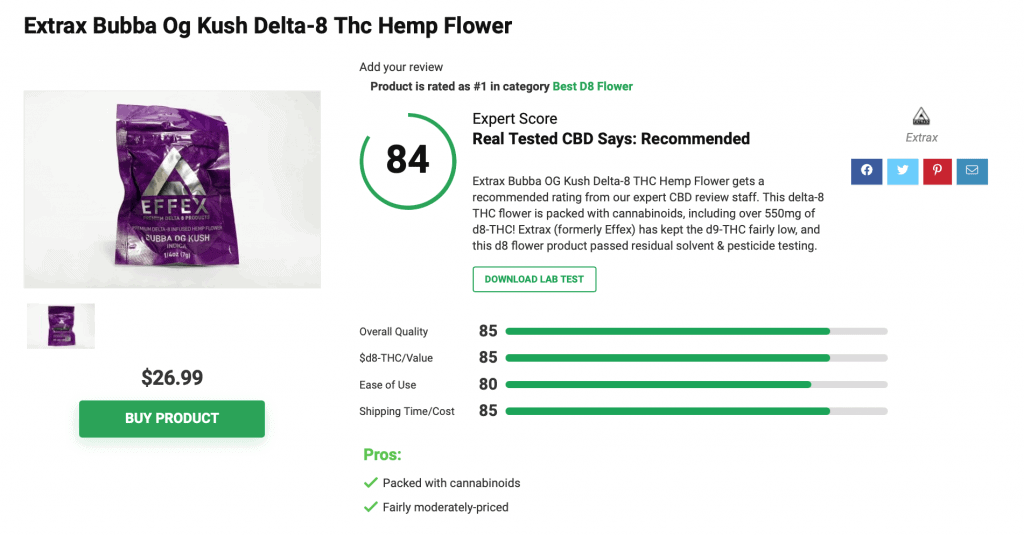1024x535 pixels.
Task: Open the Best D8 Flower category
Action: [x=592, y=86]
